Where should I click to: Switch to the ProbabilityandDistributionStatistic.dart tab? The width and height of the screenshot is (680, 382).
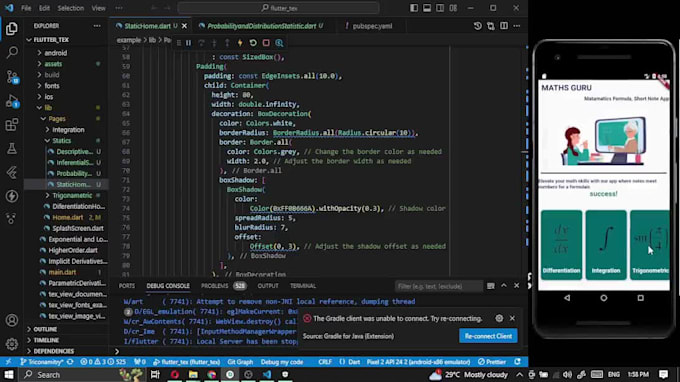pos(261,26)
